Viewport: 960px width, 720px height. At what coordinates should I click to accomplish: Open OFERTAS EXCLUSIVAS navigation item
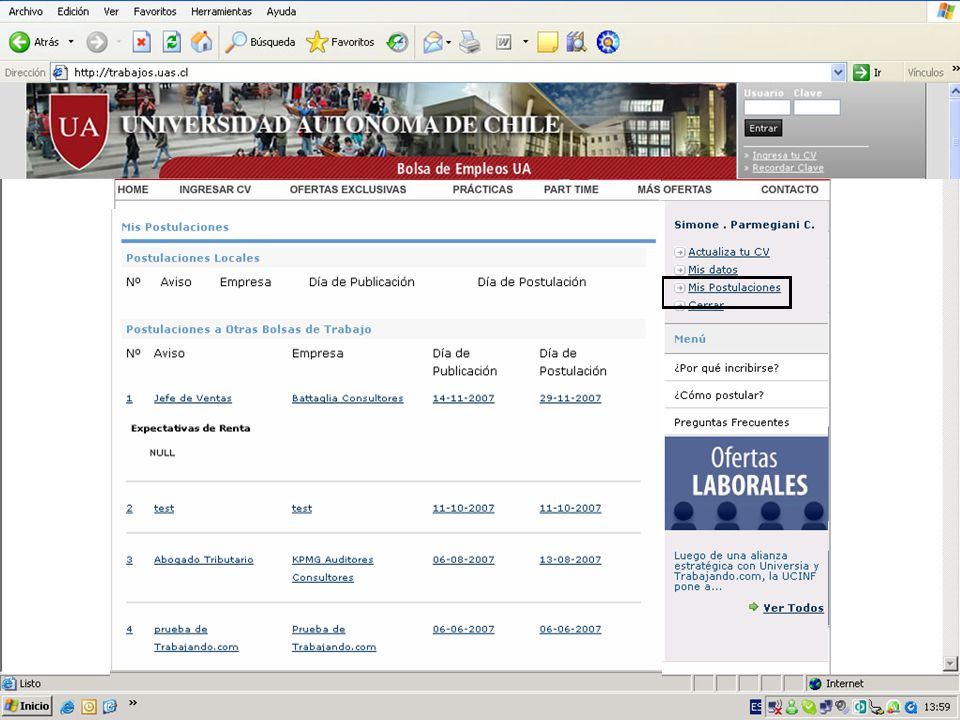(348, 190)
